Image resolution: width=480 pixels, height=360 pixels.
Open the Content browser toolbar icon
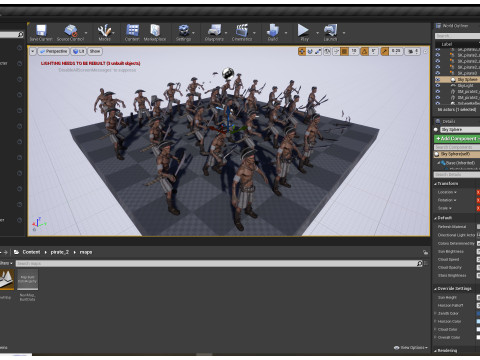coord(132,33)
